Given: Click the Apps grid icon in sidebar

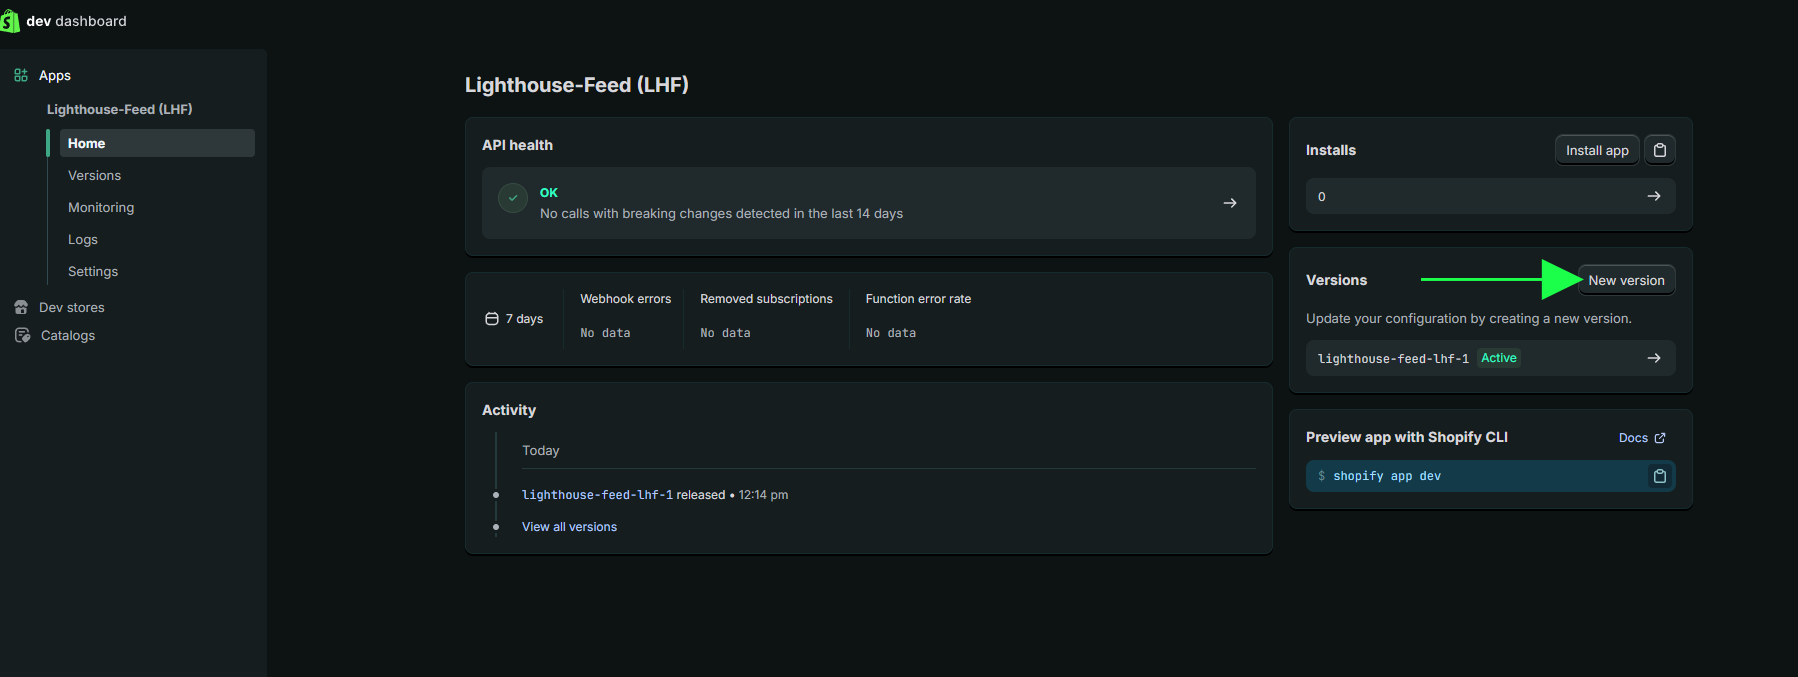Looking at the screenshot, I should click(x=21, y=75).
